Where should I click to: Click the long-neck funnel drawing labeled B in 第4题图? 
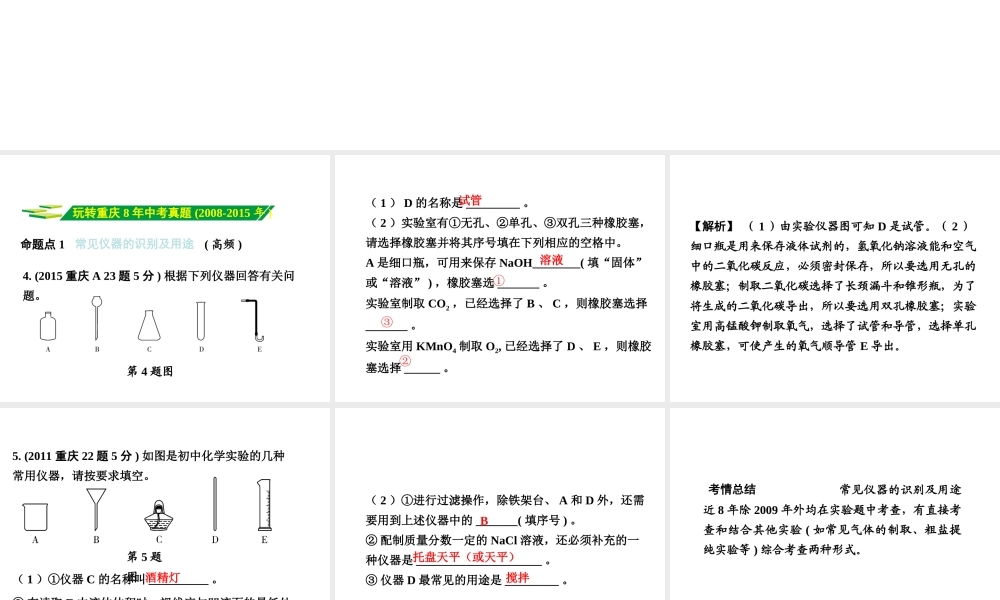click(x=96, y=318)
